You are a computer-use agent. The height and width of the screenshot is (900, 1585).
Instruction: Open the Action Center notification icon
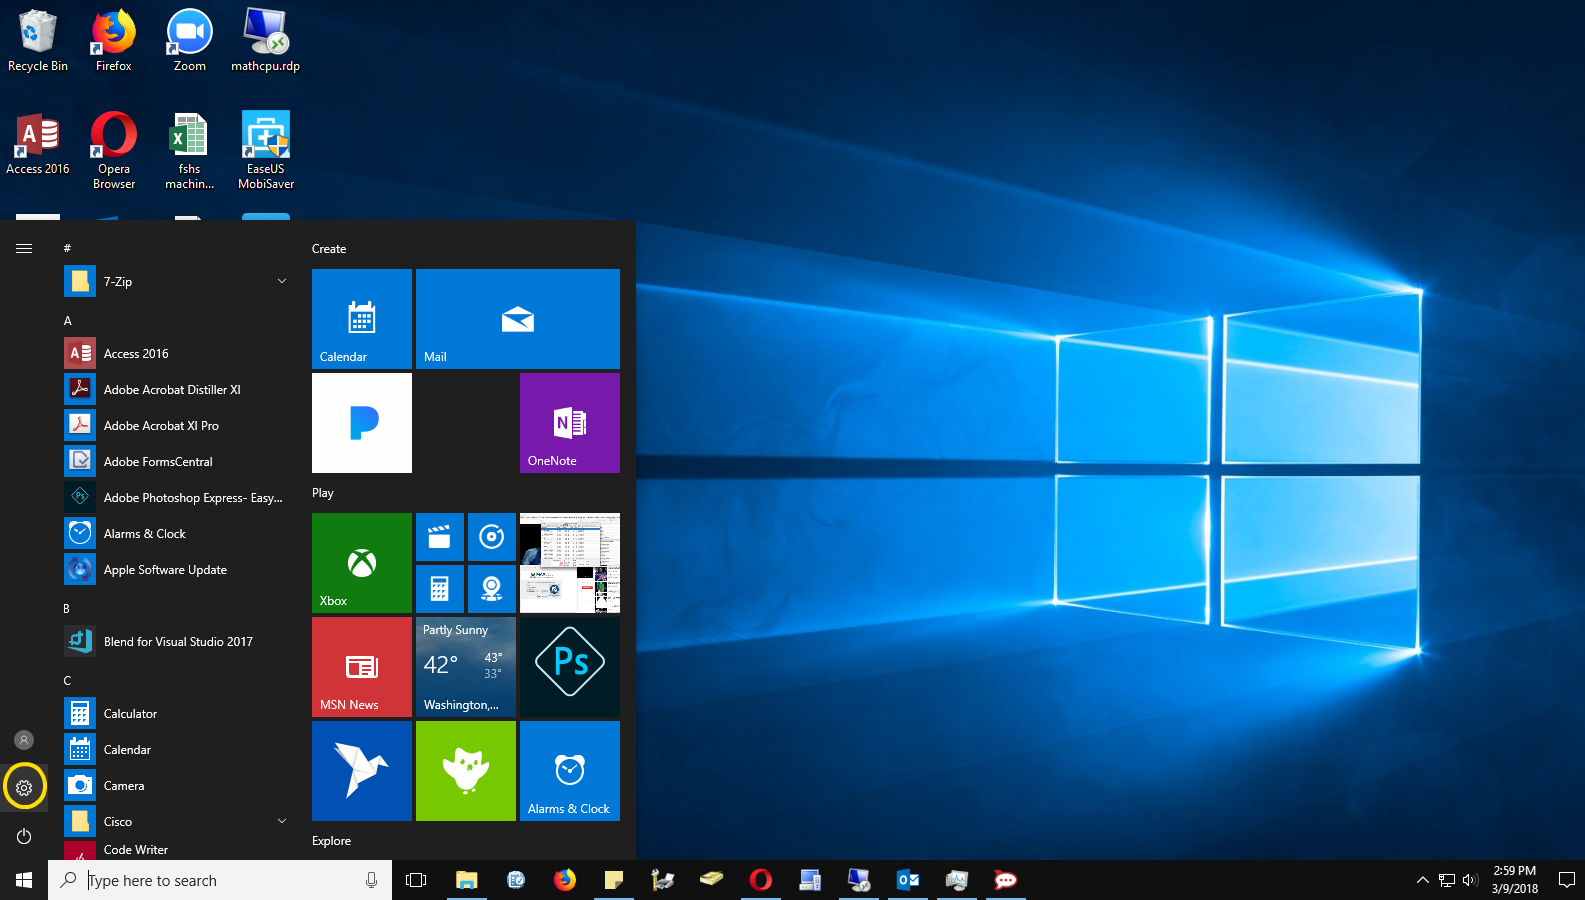point(1567,880)
